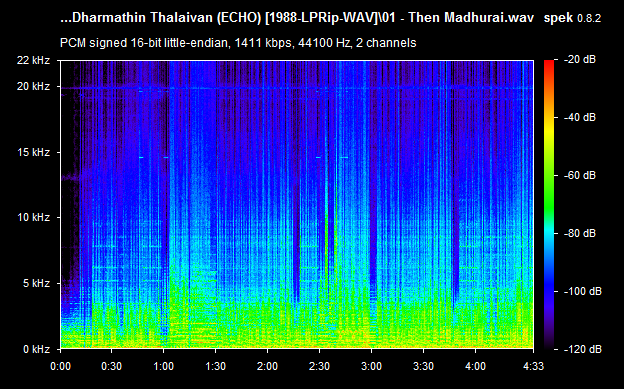Viewport: 624px width, 389px height.
Task: Click the 4:33 end time label
Action: [533, 366]
